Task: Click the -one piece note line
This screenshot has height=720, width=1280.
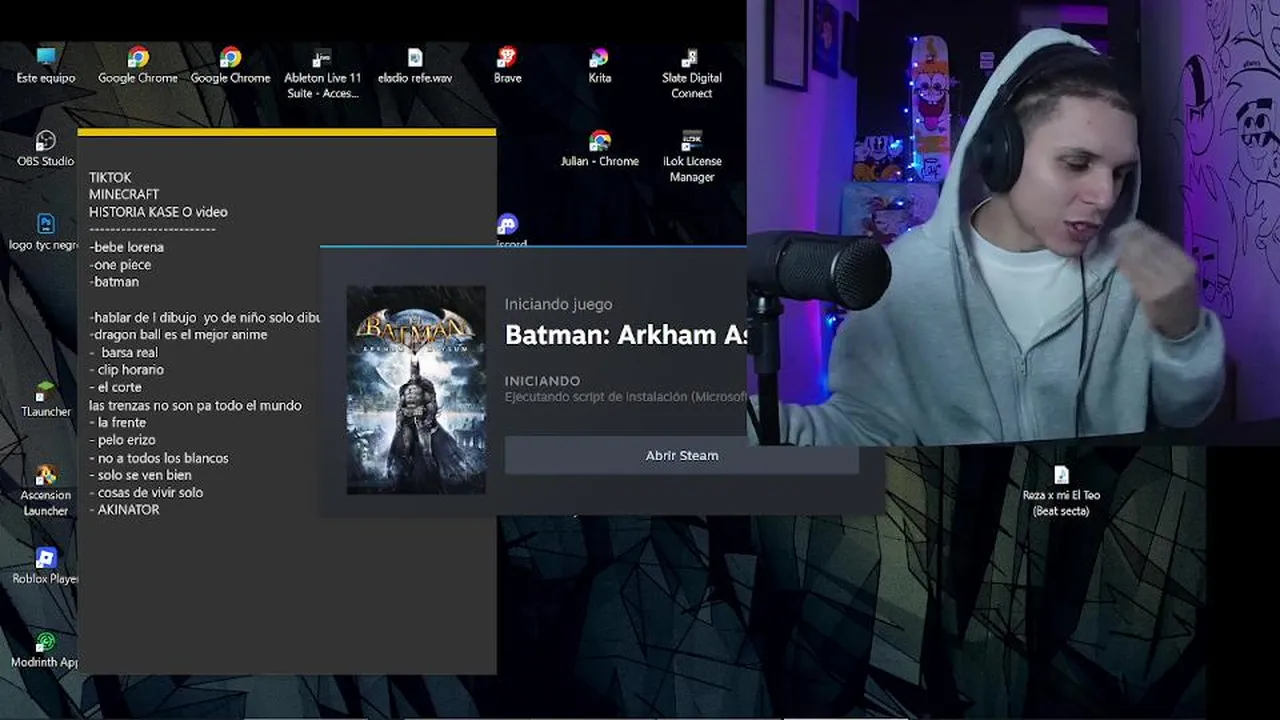Action: [x=120, y=265]
